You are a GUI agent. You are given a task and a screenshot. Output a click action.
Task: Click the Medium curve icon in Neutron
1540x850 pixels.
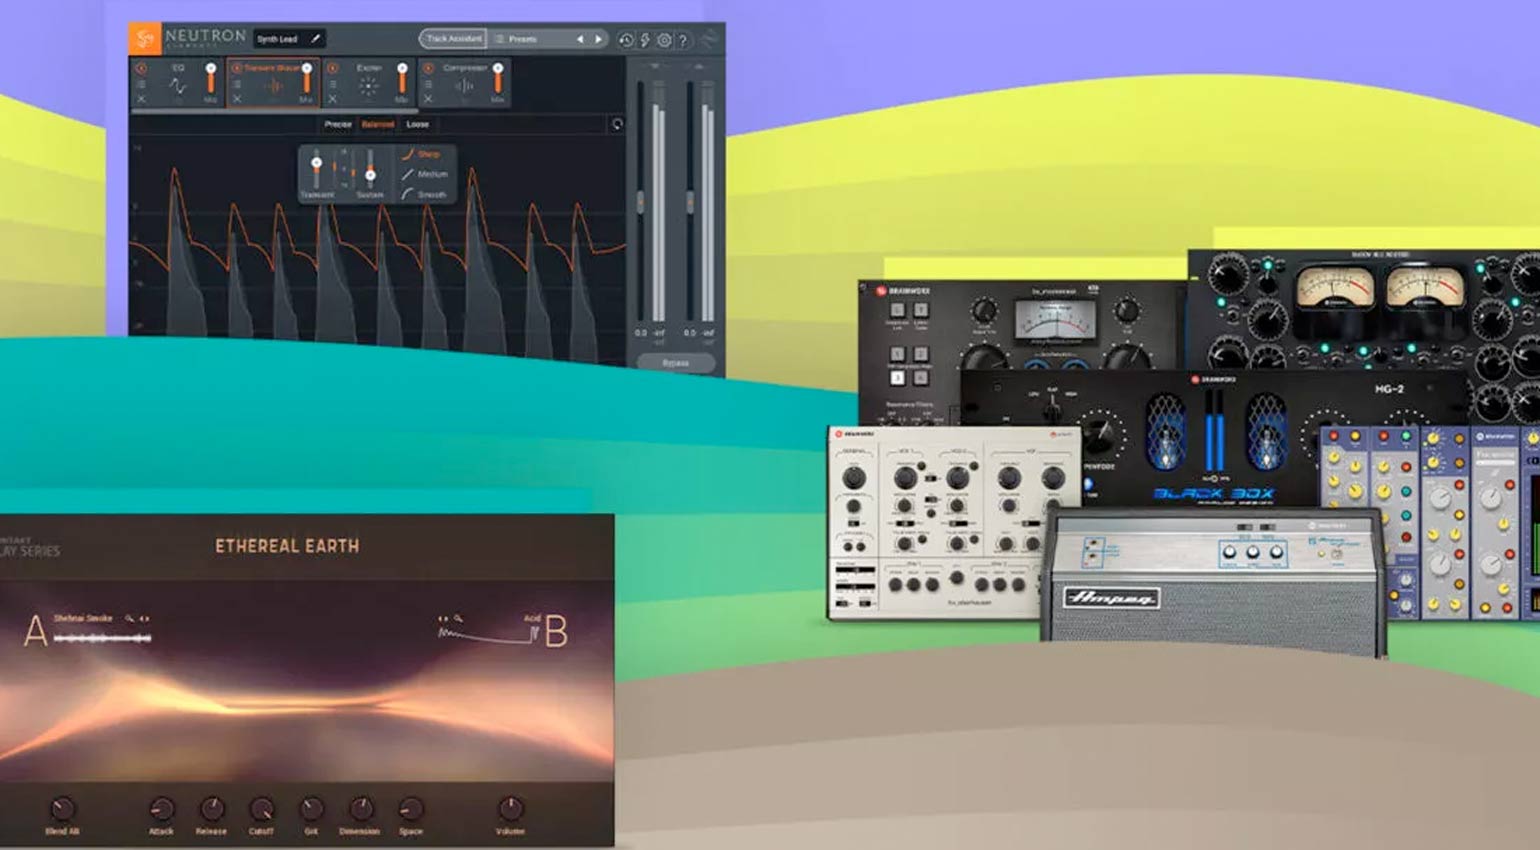point(408,174)
